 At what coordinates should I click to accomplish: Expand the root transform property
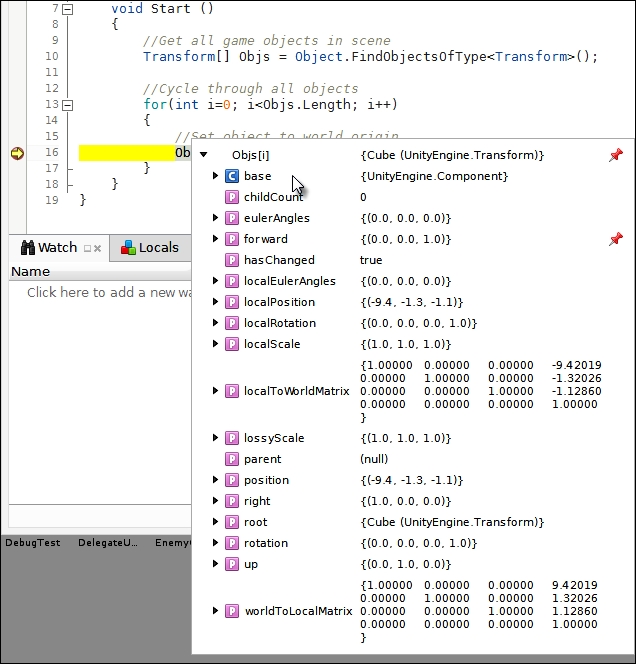[x=215, y=522]
